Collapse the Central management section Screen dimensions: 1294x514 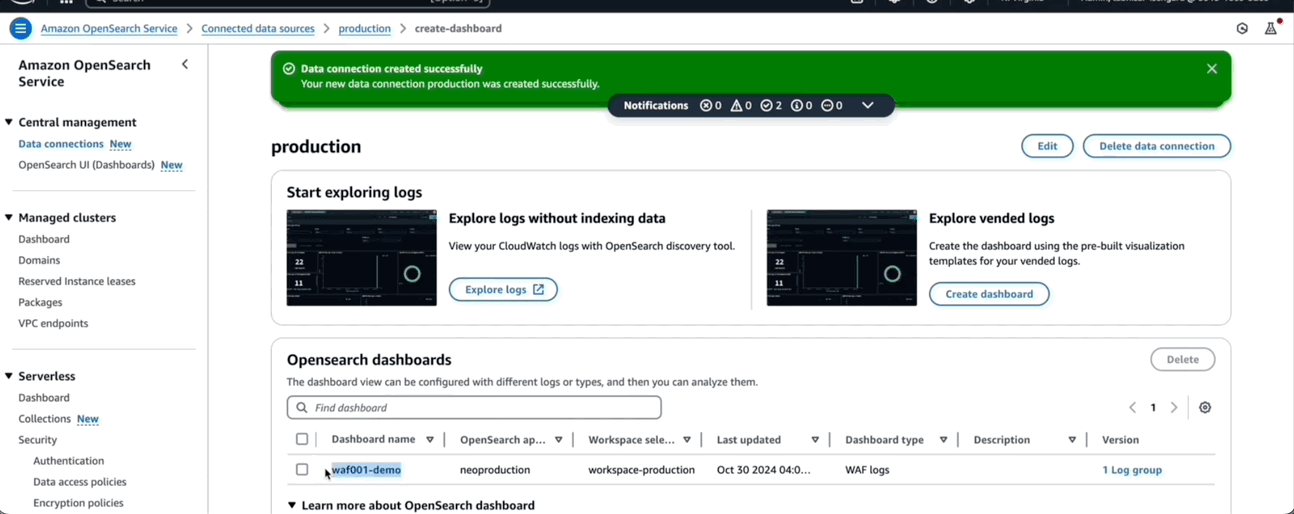[x=9, y=122]
